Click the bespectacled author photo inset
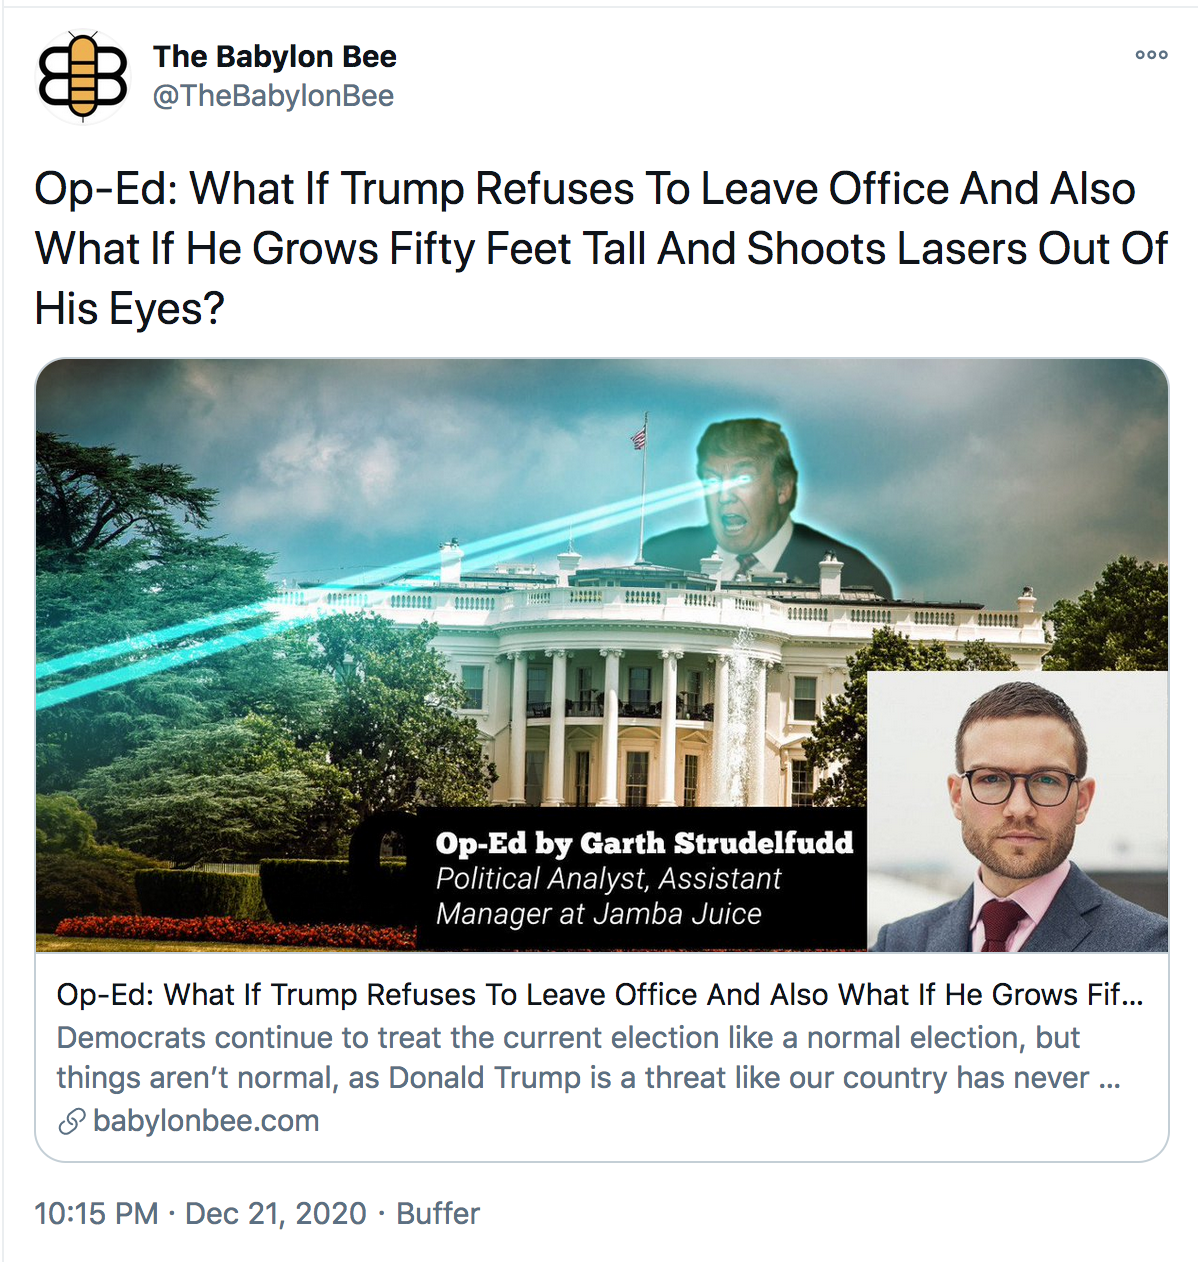 coord(1017,811)
